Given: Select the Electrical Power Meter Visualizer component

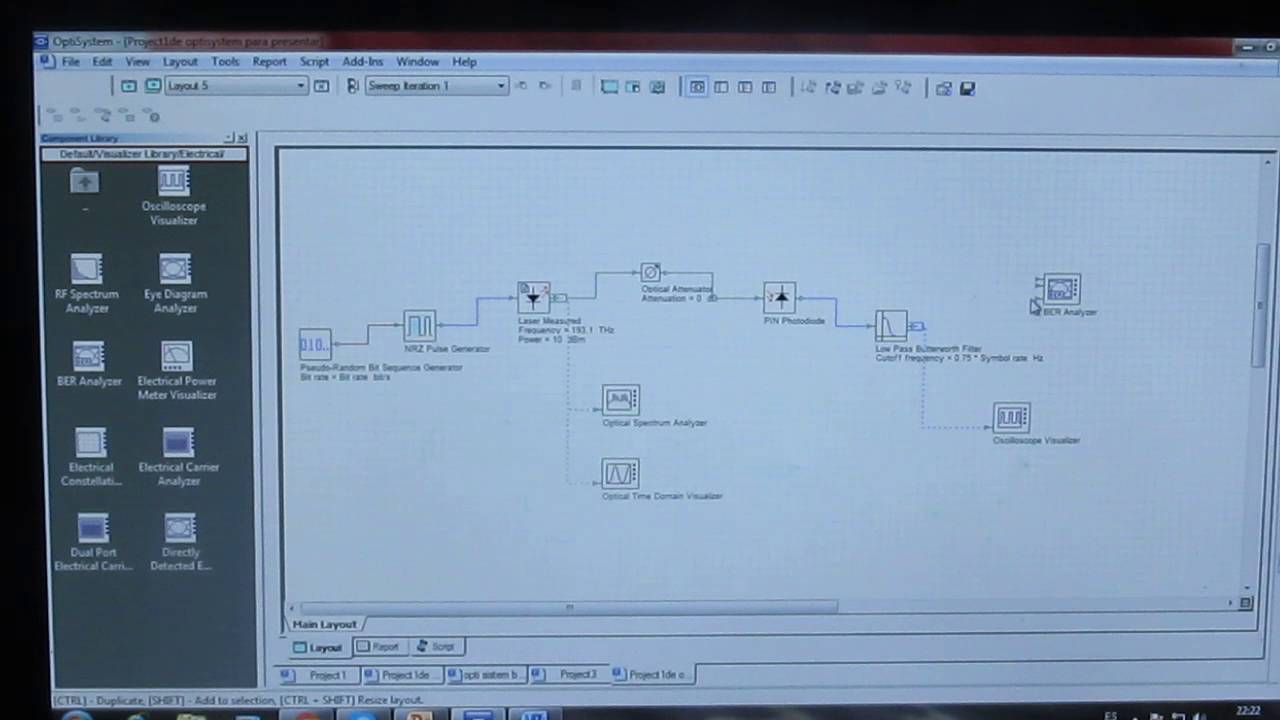Looking at the screenshot, I should (177, 371).
